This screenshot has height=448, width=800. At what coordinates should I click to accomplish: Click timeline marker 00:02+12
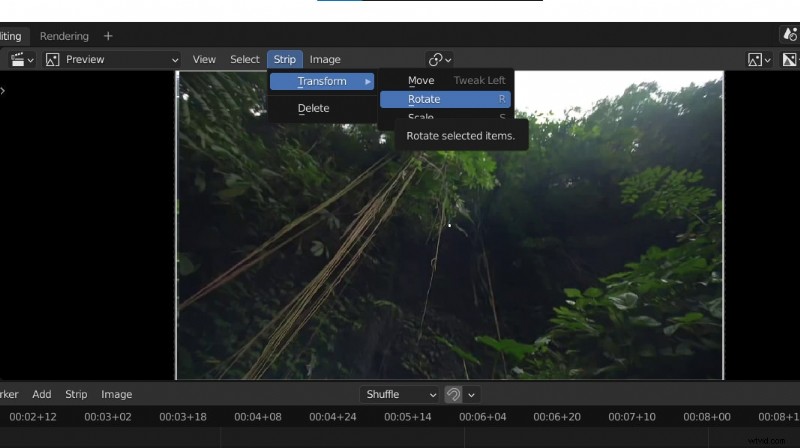[x=33, y=417]
